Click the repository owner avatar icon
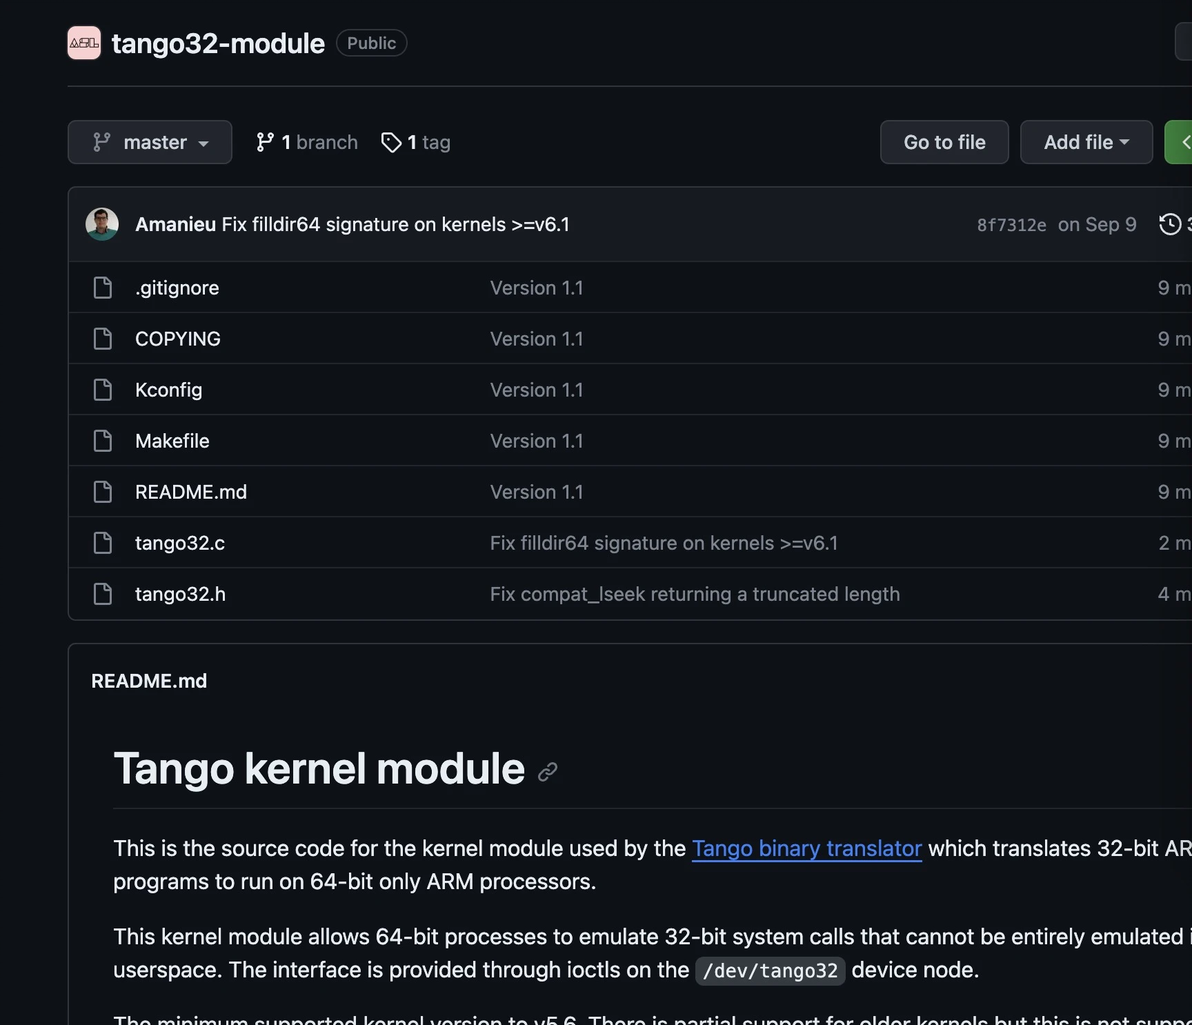1192x1025 pixels. tap(84, 43)
